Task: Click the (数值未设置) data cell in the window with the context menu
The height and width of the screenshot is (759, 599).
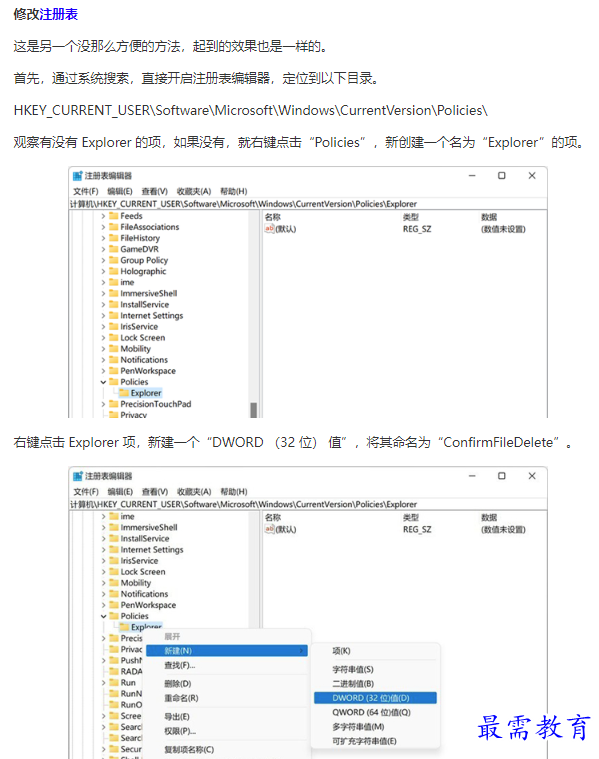Action: (x=503, y=530)
